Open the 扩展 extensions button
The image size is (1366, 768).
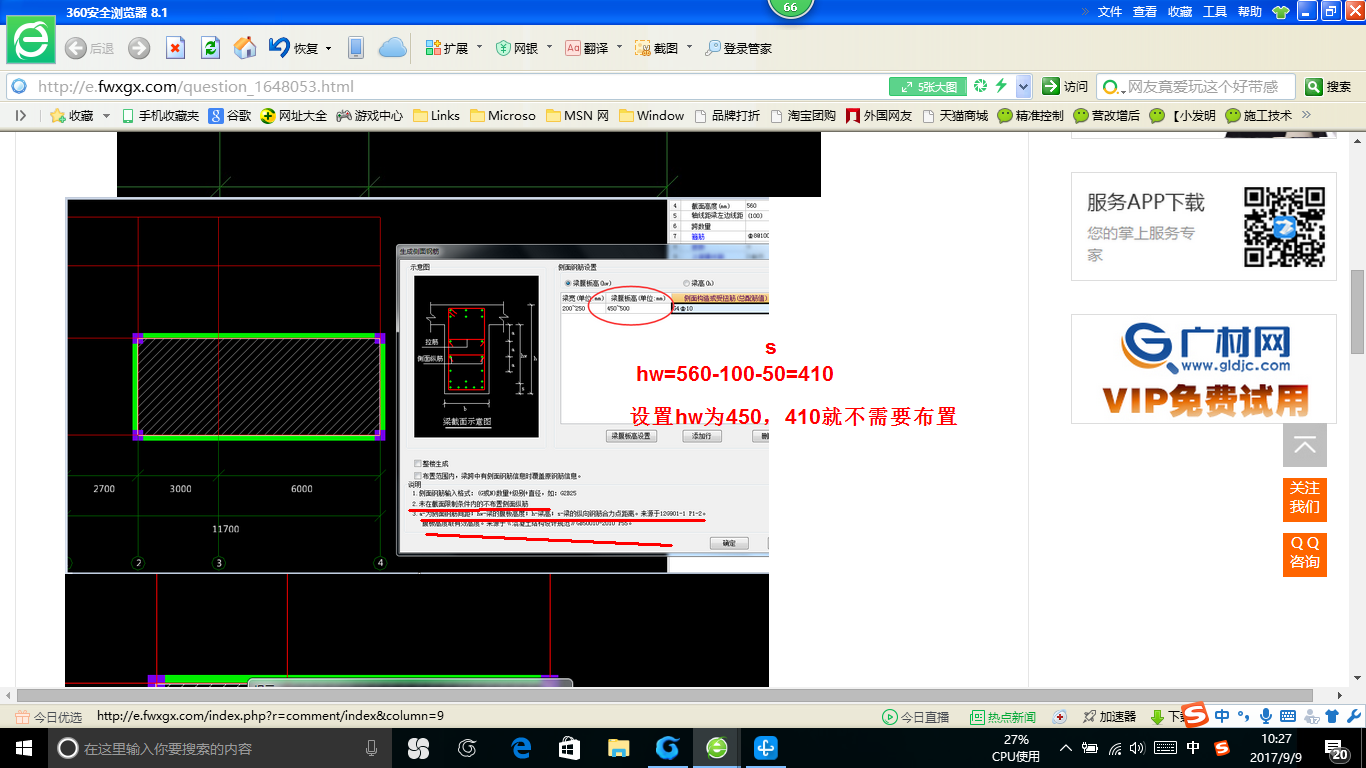point(447,48)
